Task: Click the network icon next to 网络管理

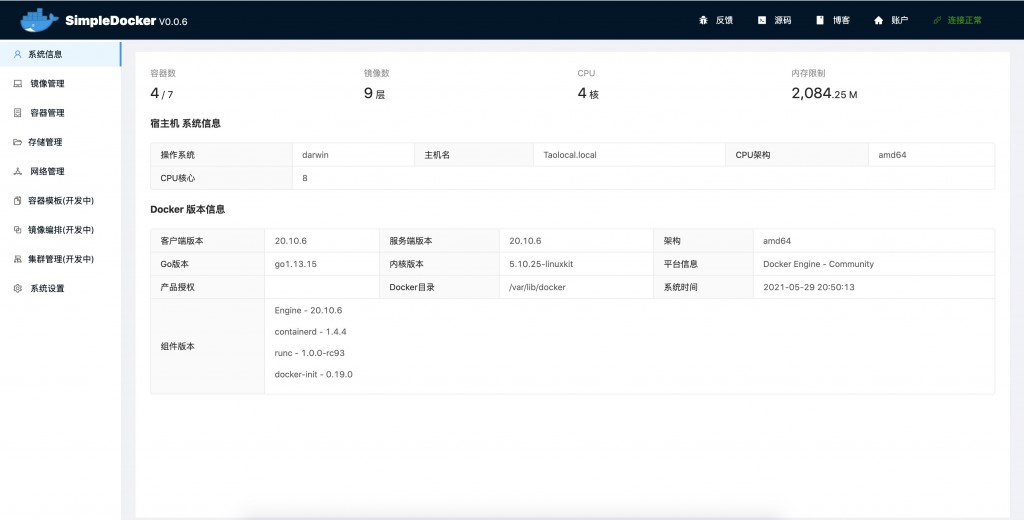Action: [x=18, y=171]
